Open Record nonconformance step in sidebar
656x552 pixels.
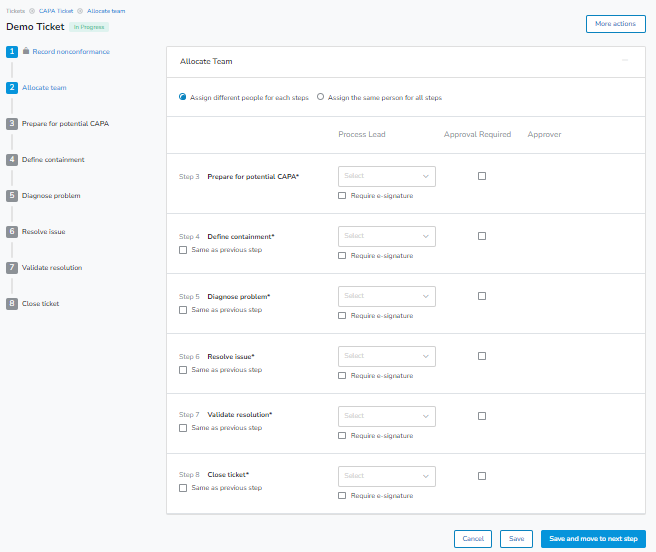click(x=71, y=51)
